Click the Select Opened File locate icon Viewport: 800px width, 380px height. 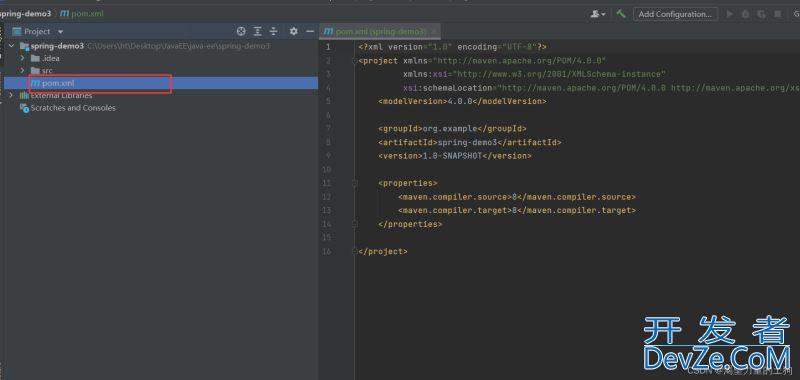(x=241, y=32)
